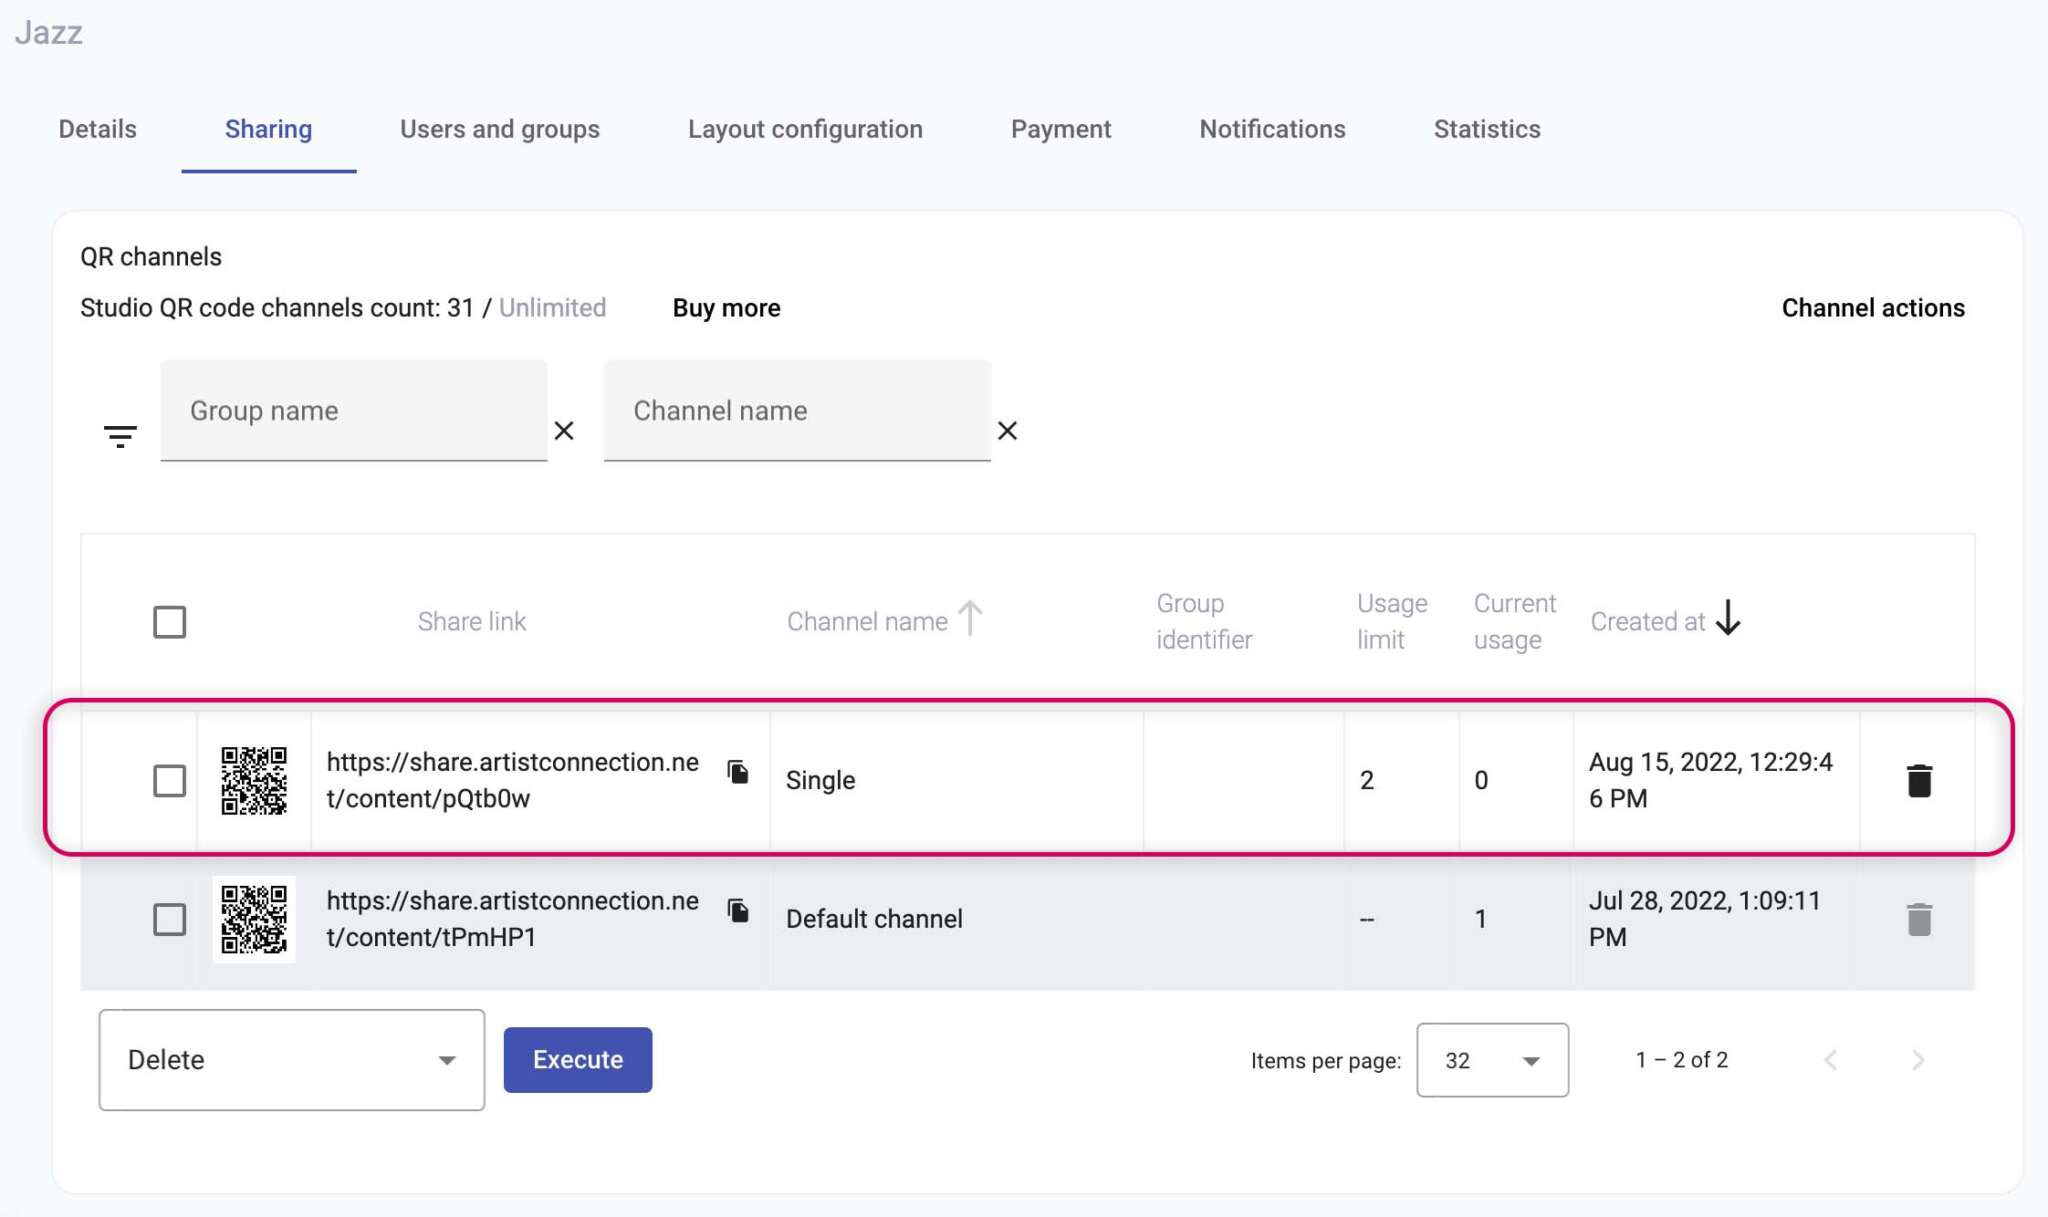Open the items per page dropdown

tap(1492, 1060)
